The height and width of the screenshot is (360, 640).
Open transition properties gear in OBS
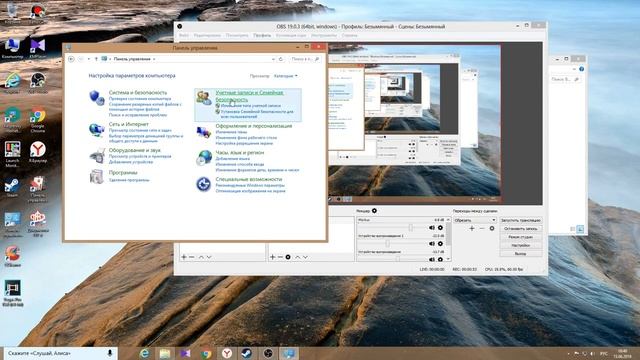click(492, 229)
